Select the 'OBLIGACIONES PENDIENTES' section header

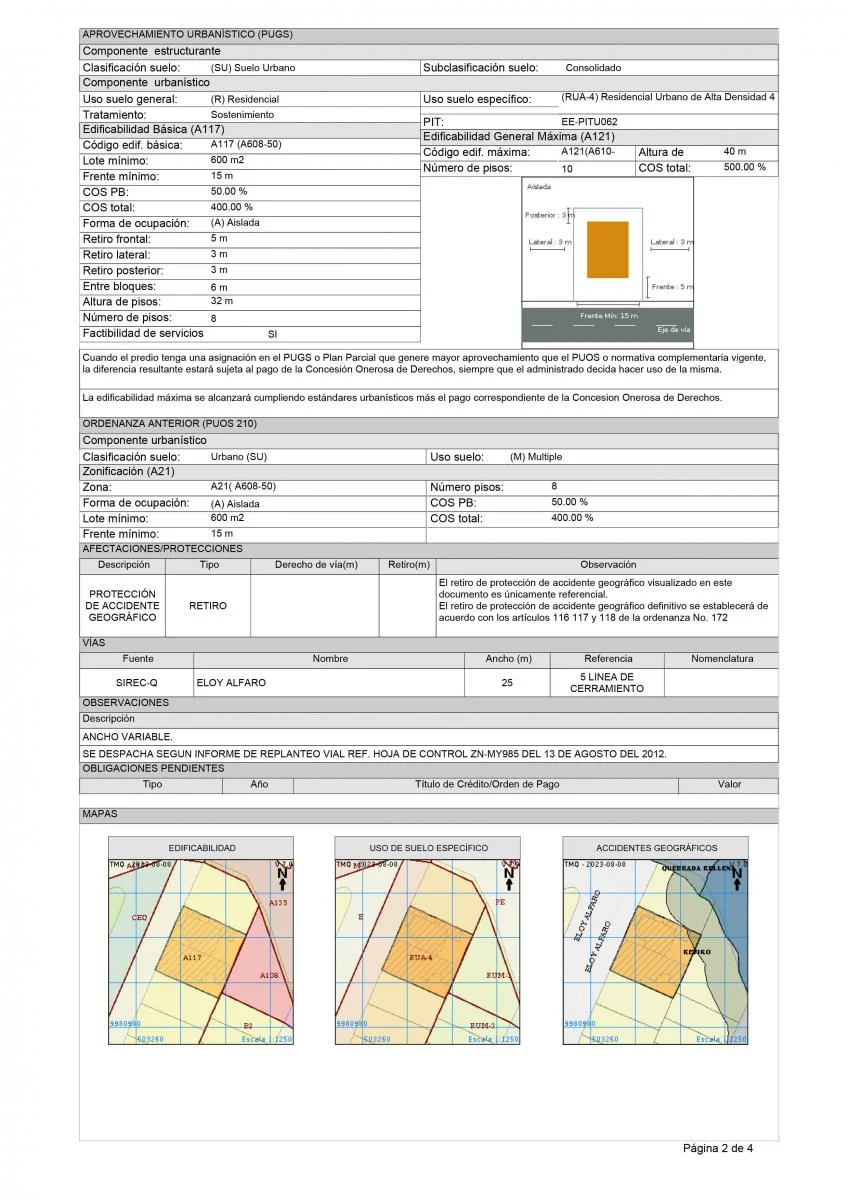point(428,769)
